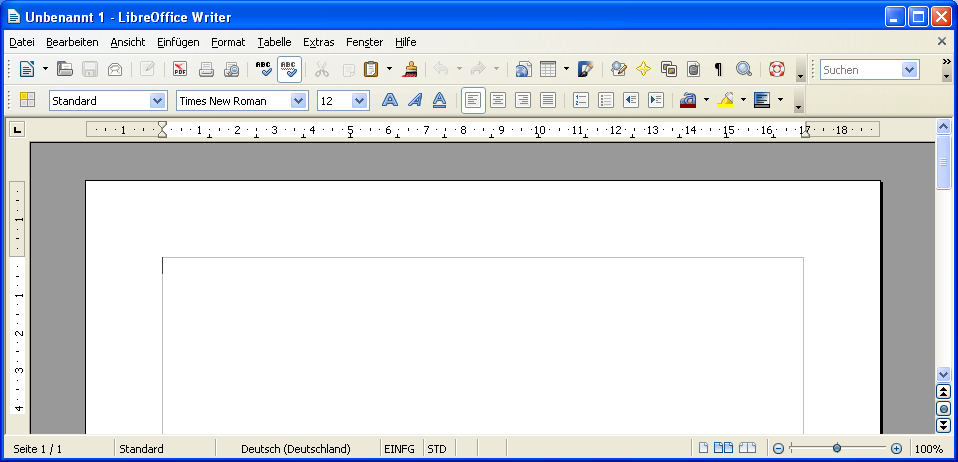Open the Format menu
The width and height of the screenshot is (958, 462).
[x=228, y=42]
